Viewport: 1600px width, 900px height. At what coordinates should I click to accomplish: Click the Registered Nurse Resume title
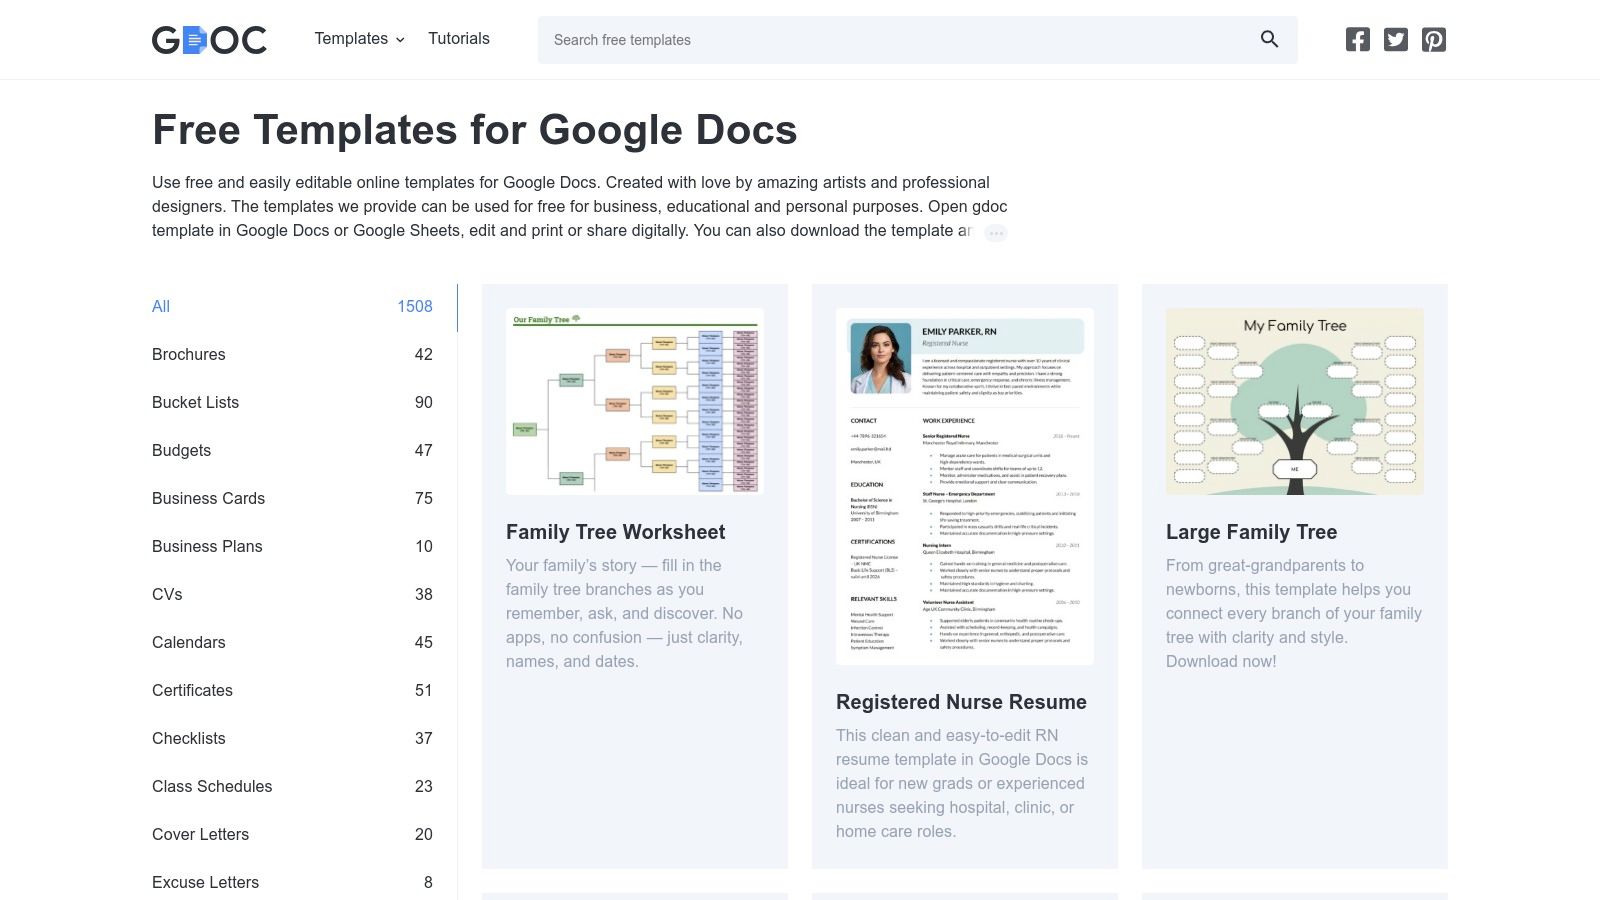click(x=961, y=703)
